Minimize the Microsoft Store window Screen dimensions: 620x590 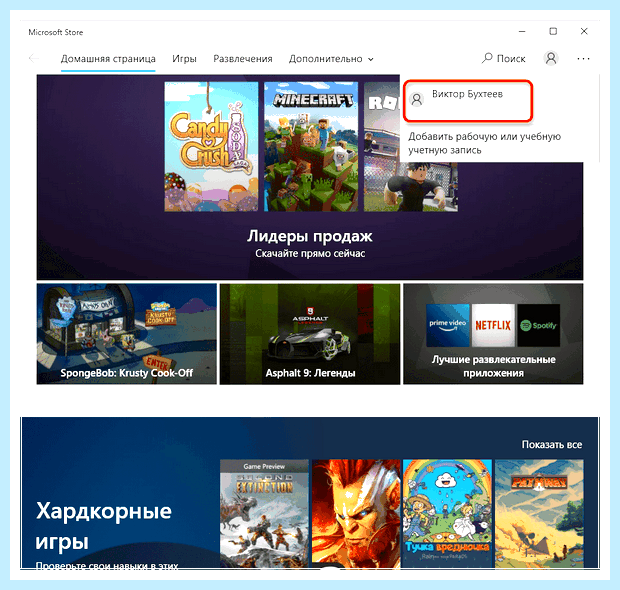(522, 31)
